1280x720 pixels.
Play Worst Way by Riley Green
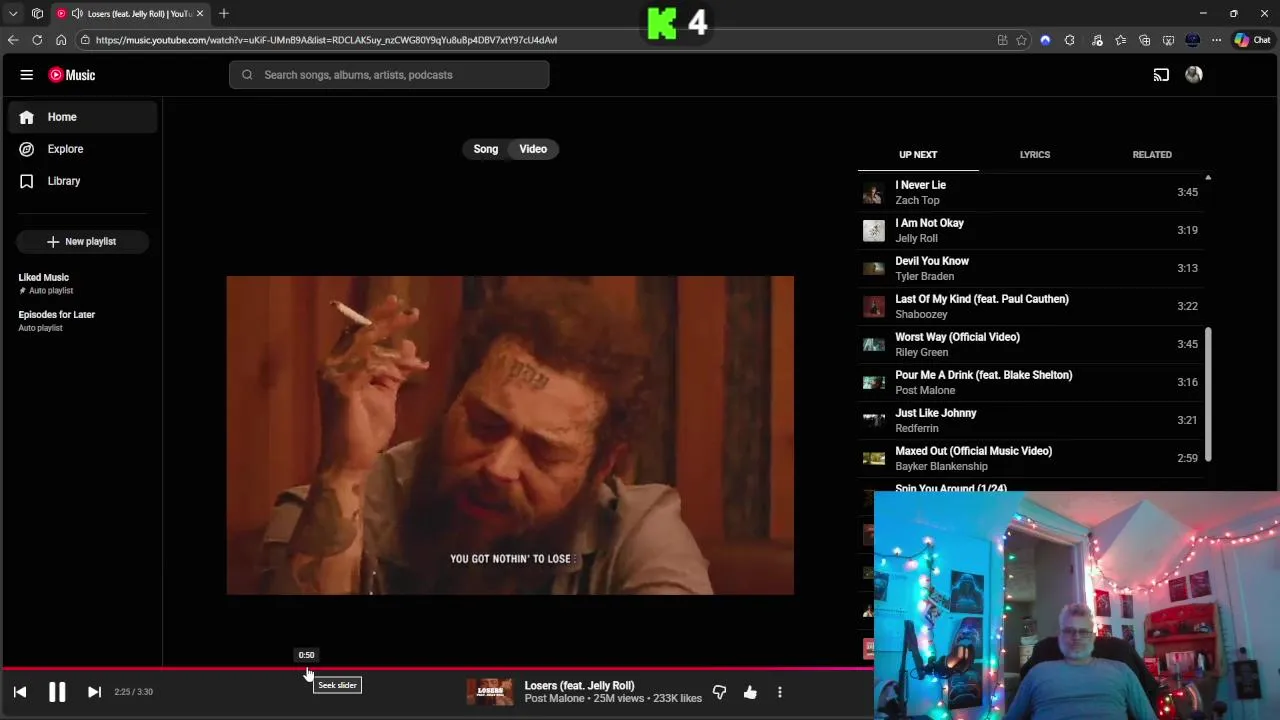click(x=1030, y=344)
